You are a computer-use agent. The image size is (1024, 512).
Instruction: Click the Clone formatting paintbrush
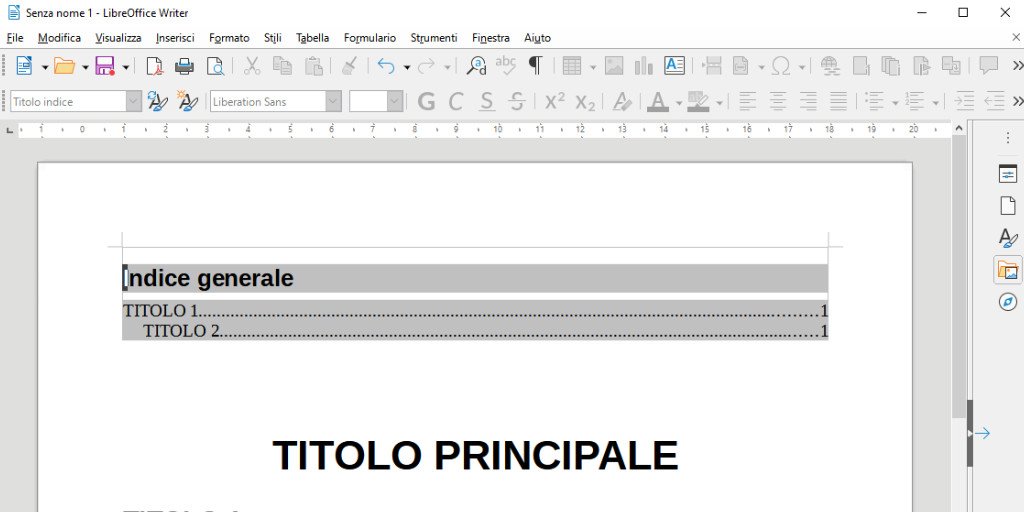coord(349,66)
